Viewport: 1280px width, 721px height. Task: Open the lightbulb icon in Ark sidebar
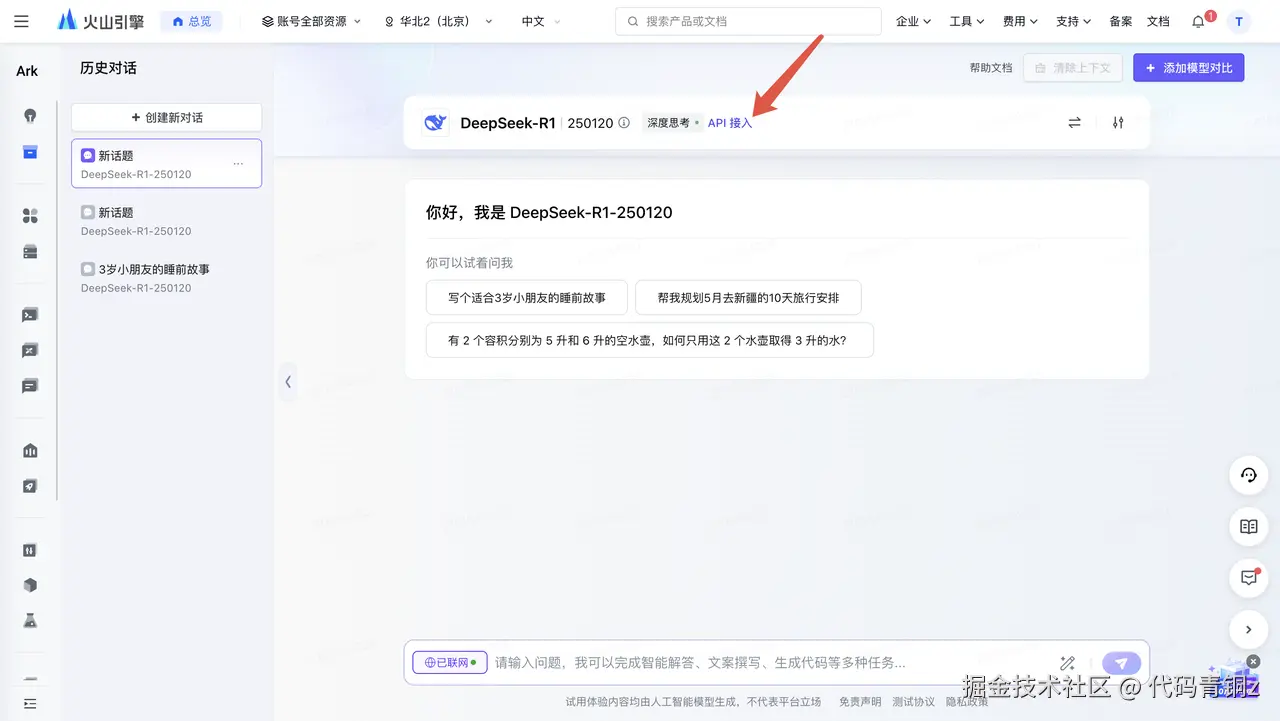pos(30,115)
